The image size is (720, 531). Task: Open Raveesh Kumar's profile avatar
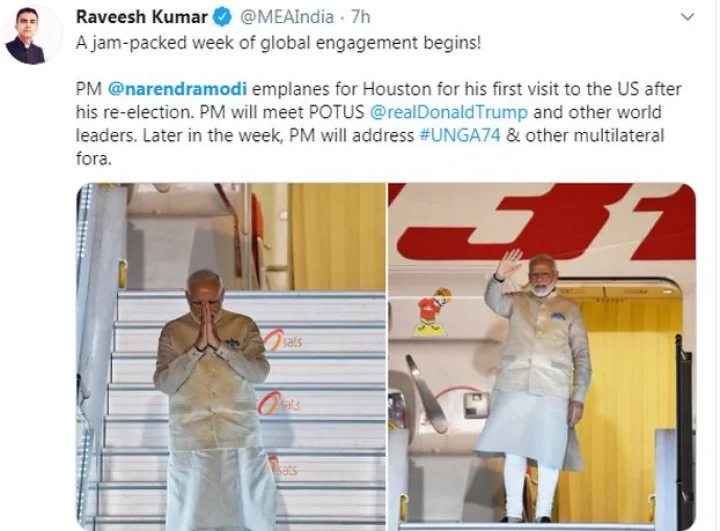pos(32,35)
